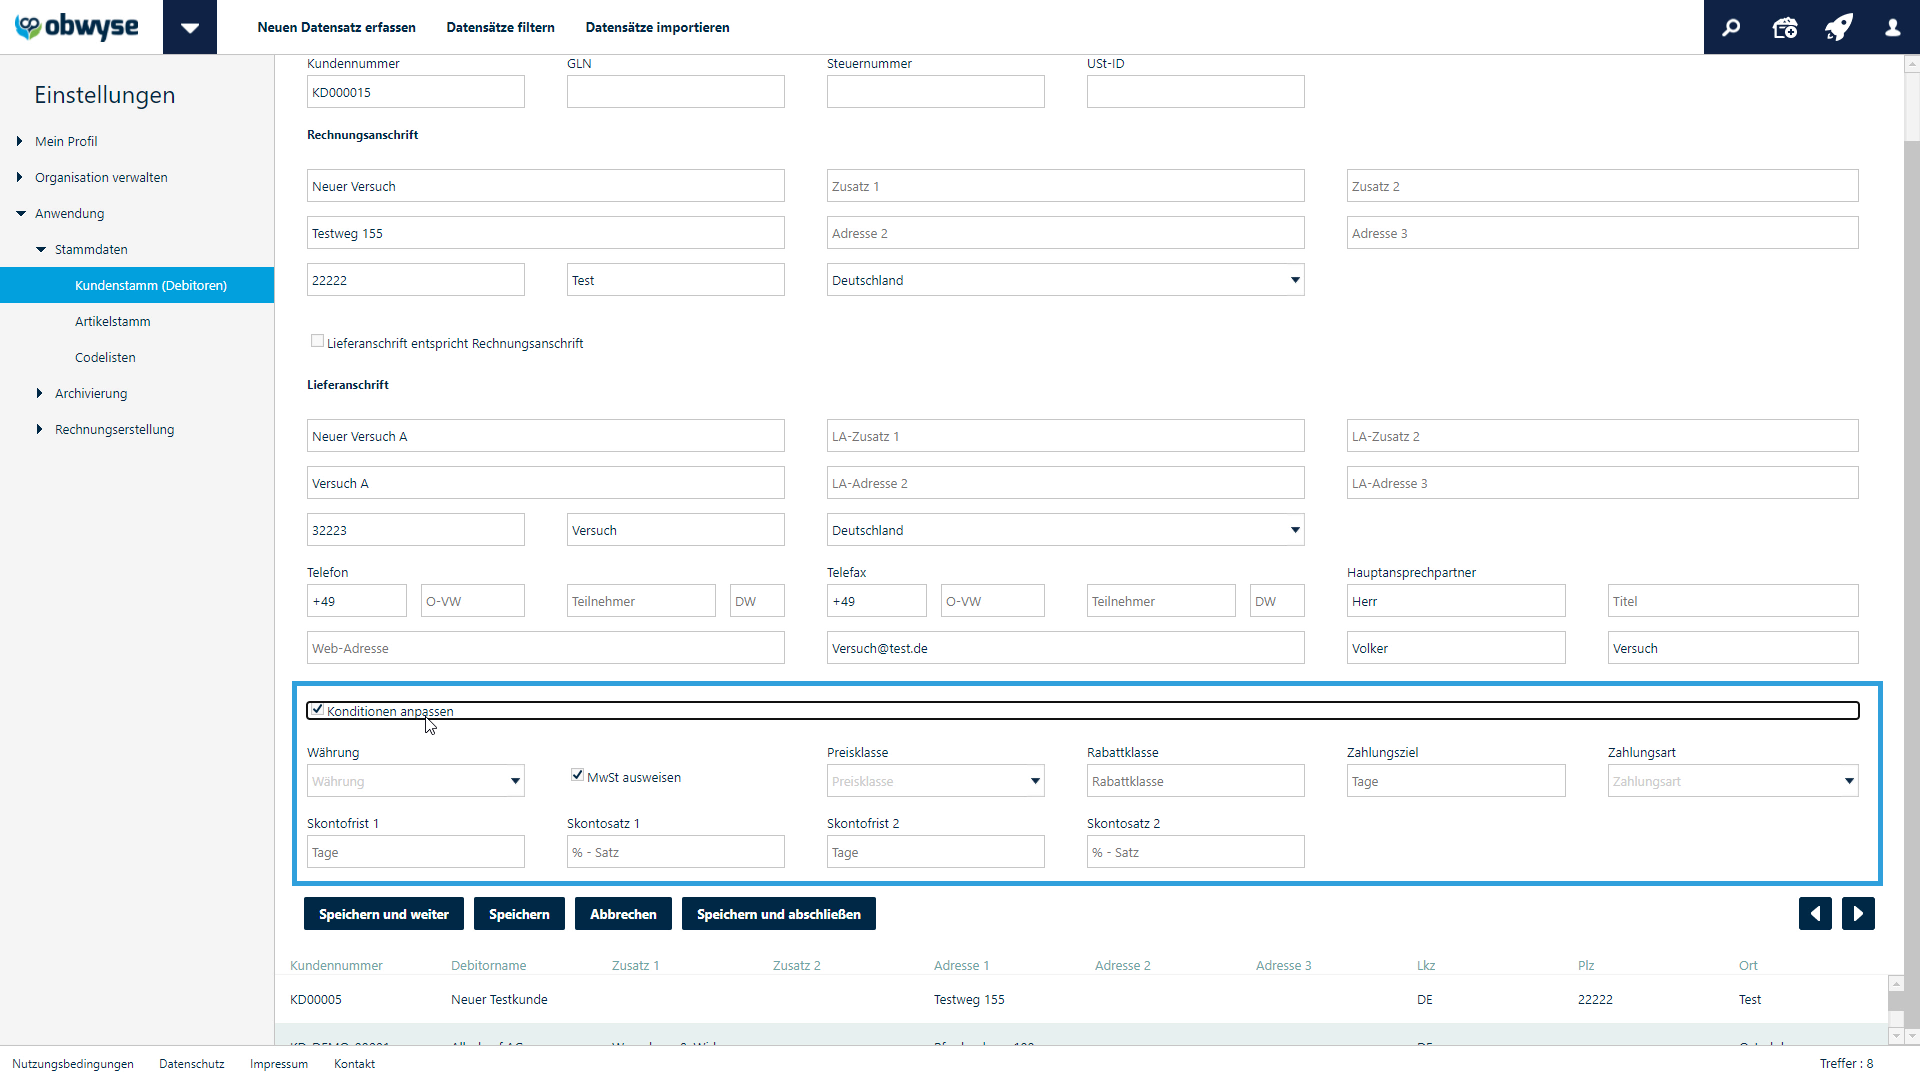Screen dimensions: 1920x1080
Task: Open the dropdown arrow next to logo
Action: point(190,27)
